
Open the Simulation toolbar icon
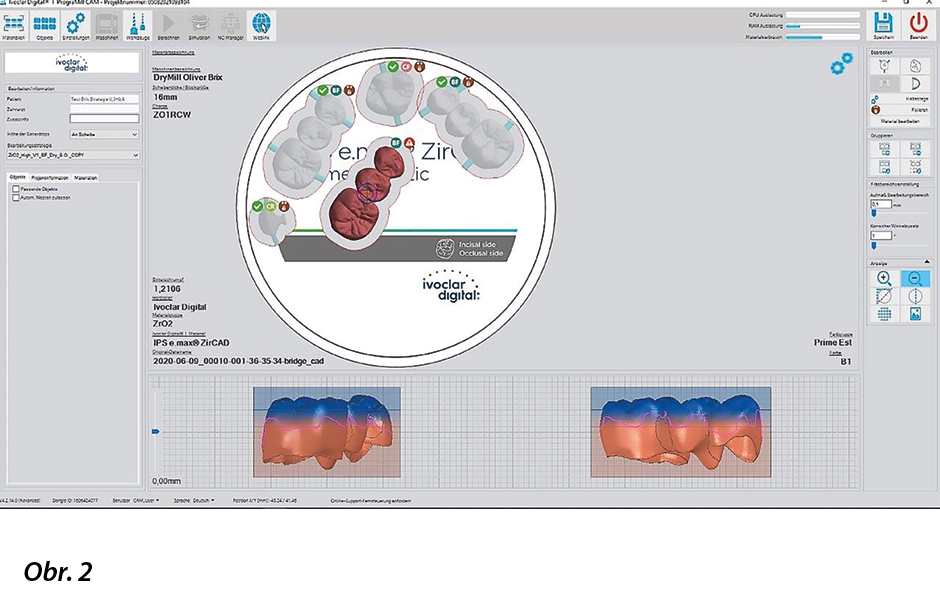tap(199, 27)
